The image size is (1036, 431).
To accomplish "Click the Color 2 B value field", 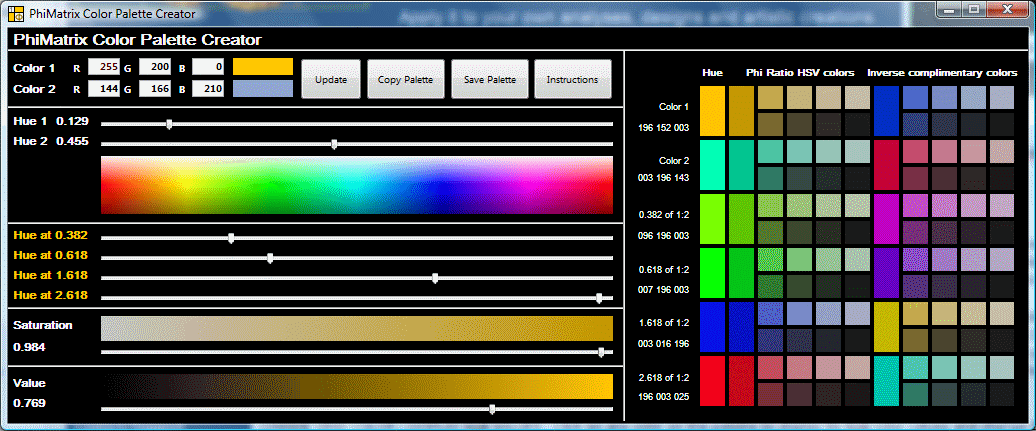I will pos(207,89).
